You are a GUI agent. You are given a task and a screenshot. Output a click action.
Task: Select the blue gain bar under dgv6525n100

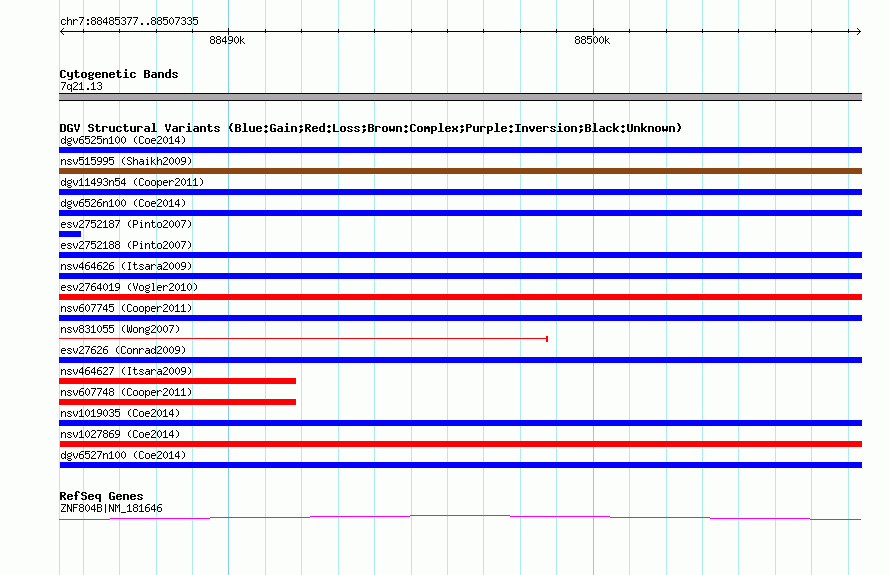(x=460, y=150)
